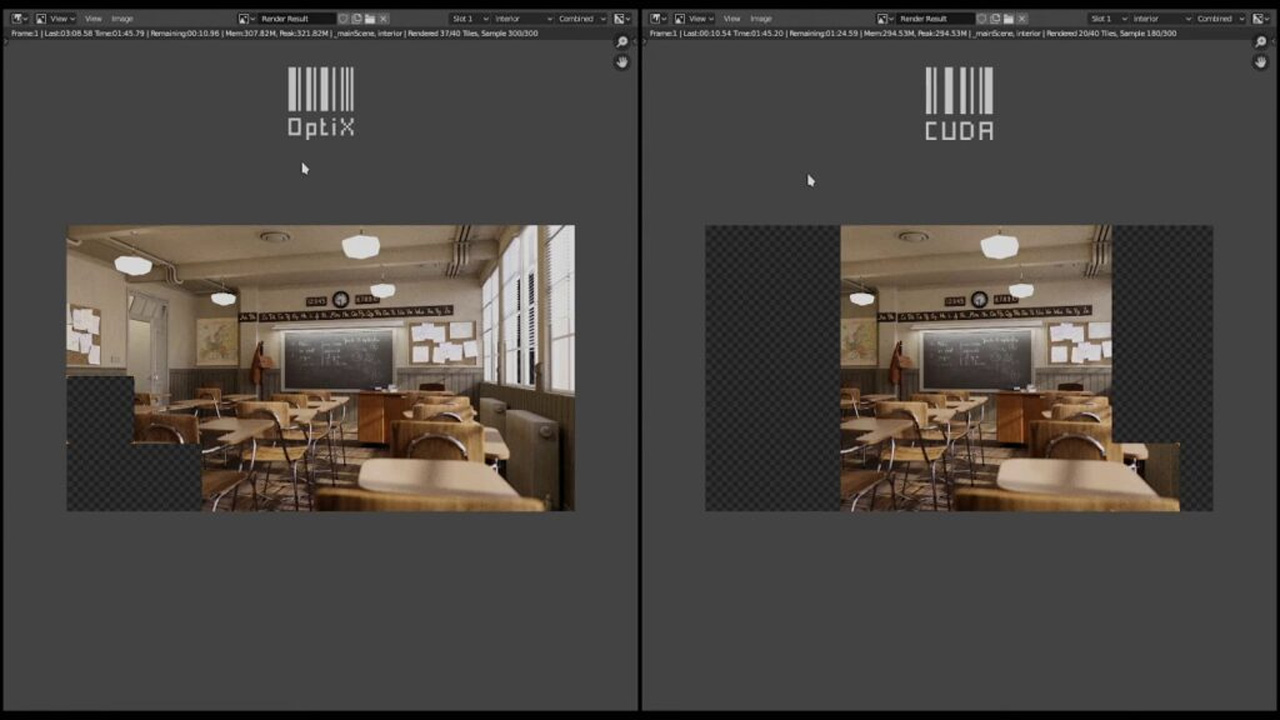Viewport: 1280px width, 720px height.
Task: Click the new image icon in the OptiX header
Action: (355, 18)
